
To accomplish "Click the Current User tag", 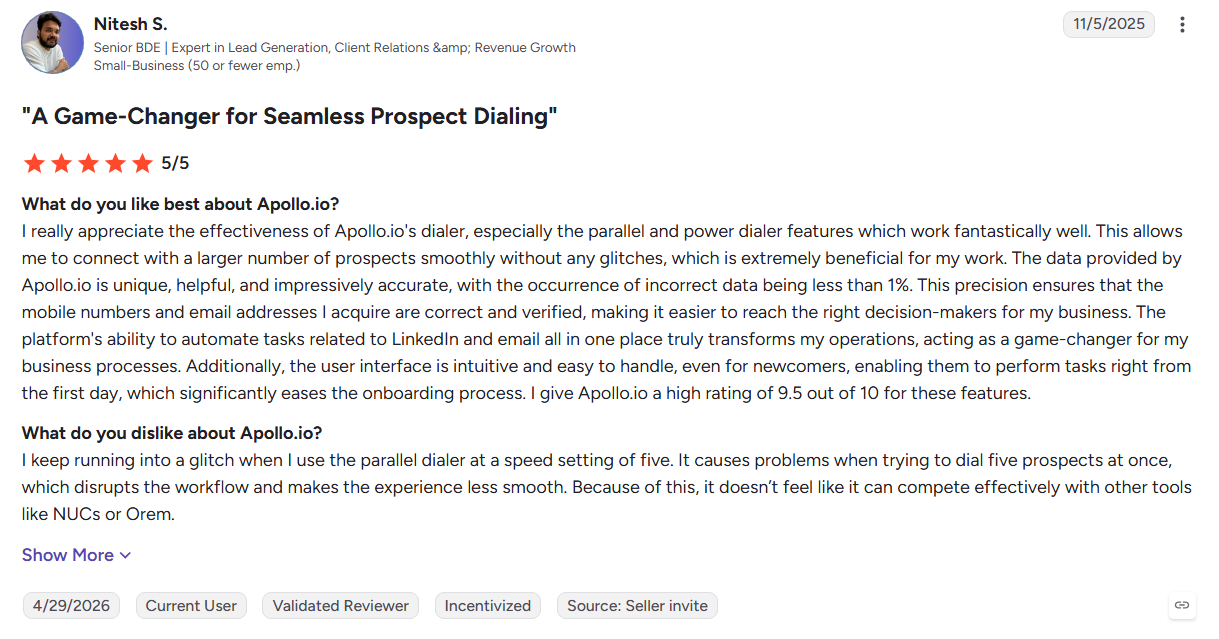I will point(191,606).
